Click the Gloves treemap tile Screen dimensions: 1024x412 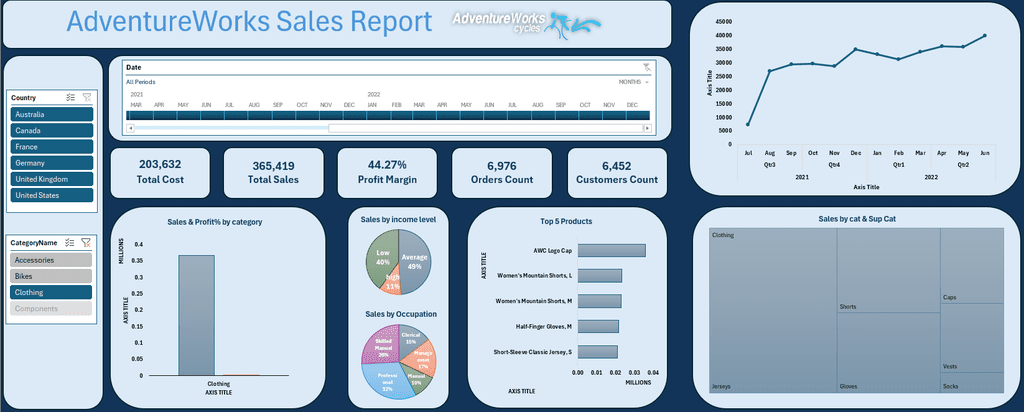(x=889, y=353)
